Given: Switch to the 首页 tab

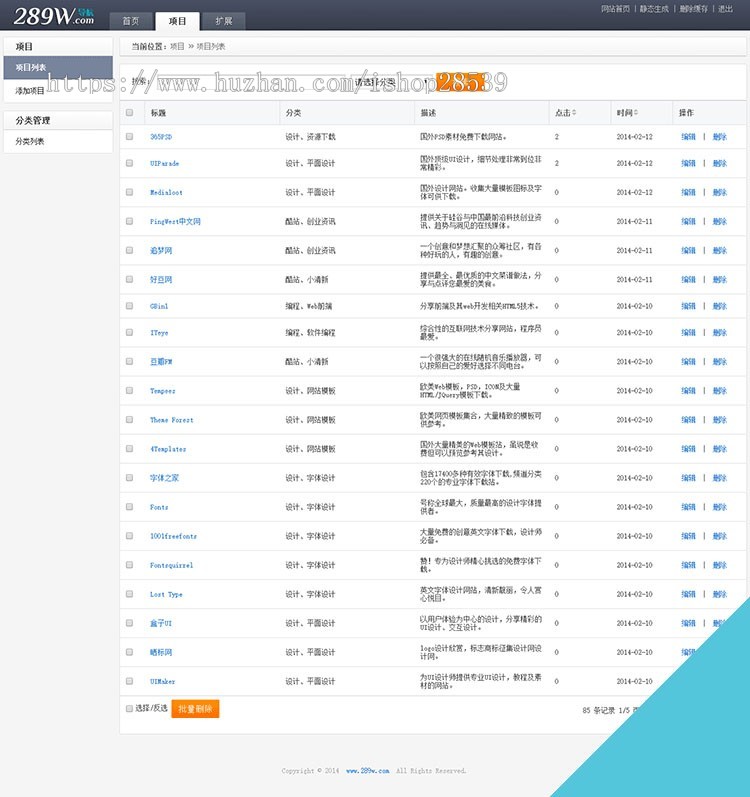Looking at the screenshot, I should pos(131,21).
